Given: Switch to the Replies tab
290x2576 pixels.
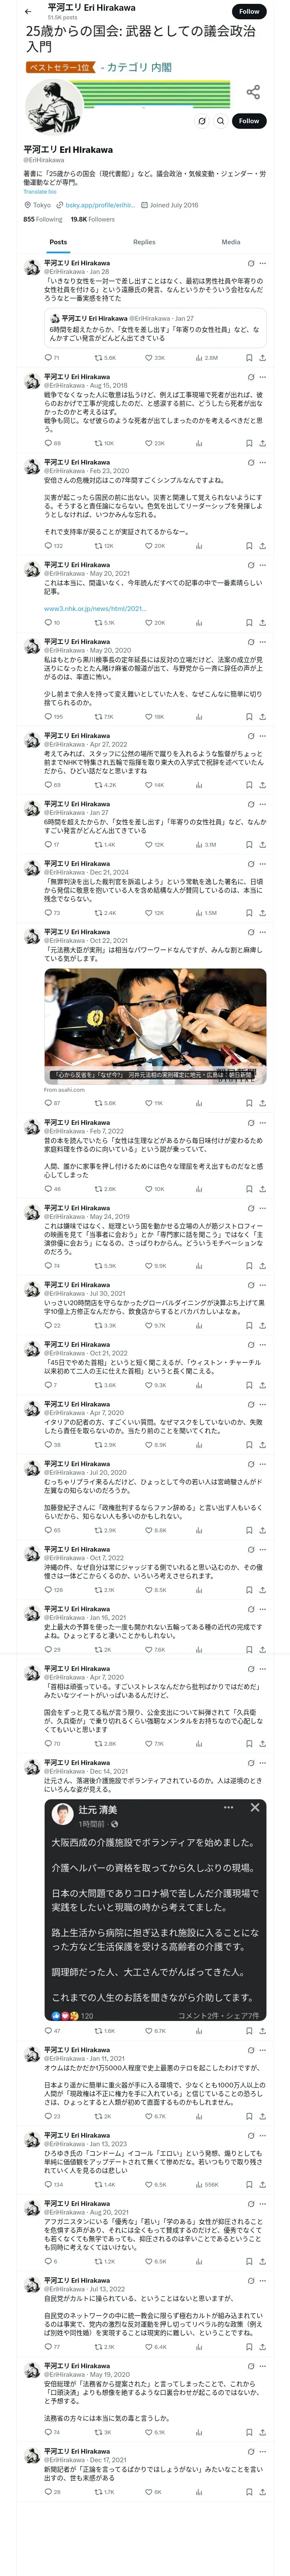Looking at the screenshot, I should click(x=144, y=242).
